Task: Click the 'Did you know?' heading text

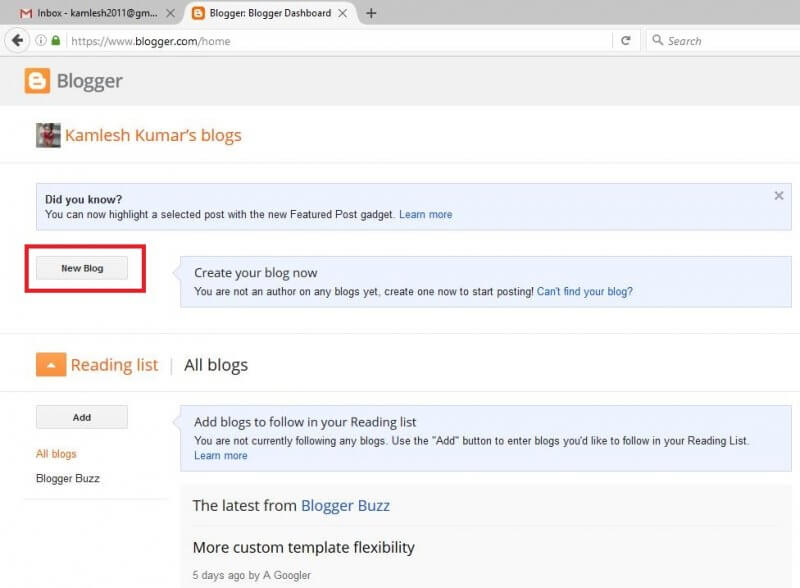Action: [83, 199]
